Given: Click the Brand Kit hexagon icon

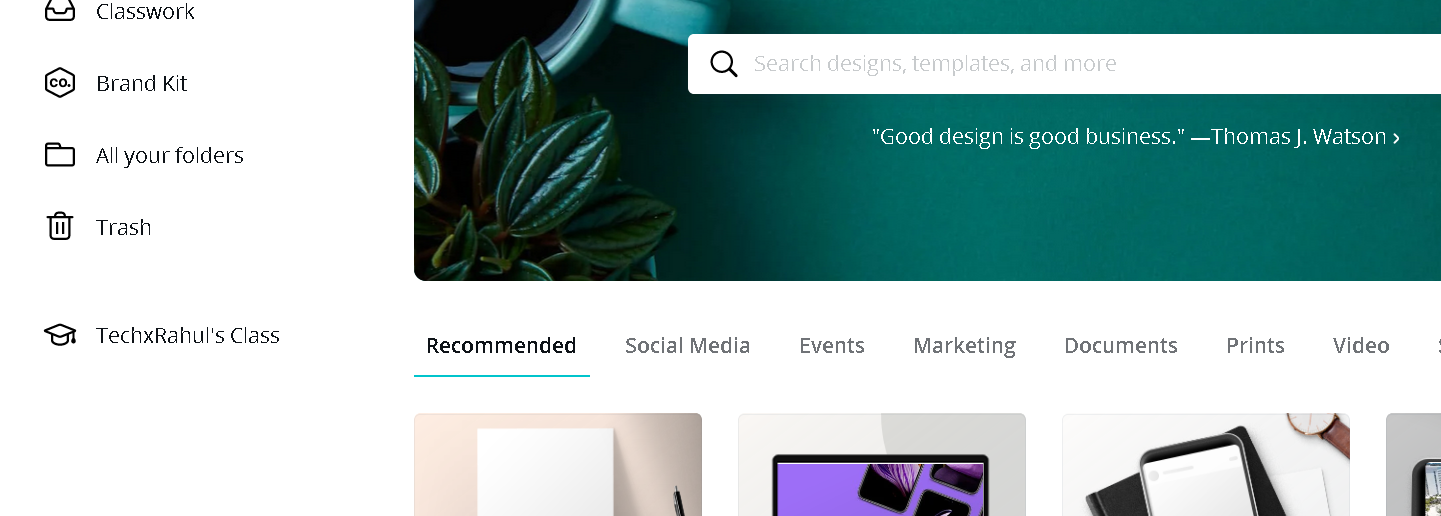Looking at the screenshot, I should point(60,83).
